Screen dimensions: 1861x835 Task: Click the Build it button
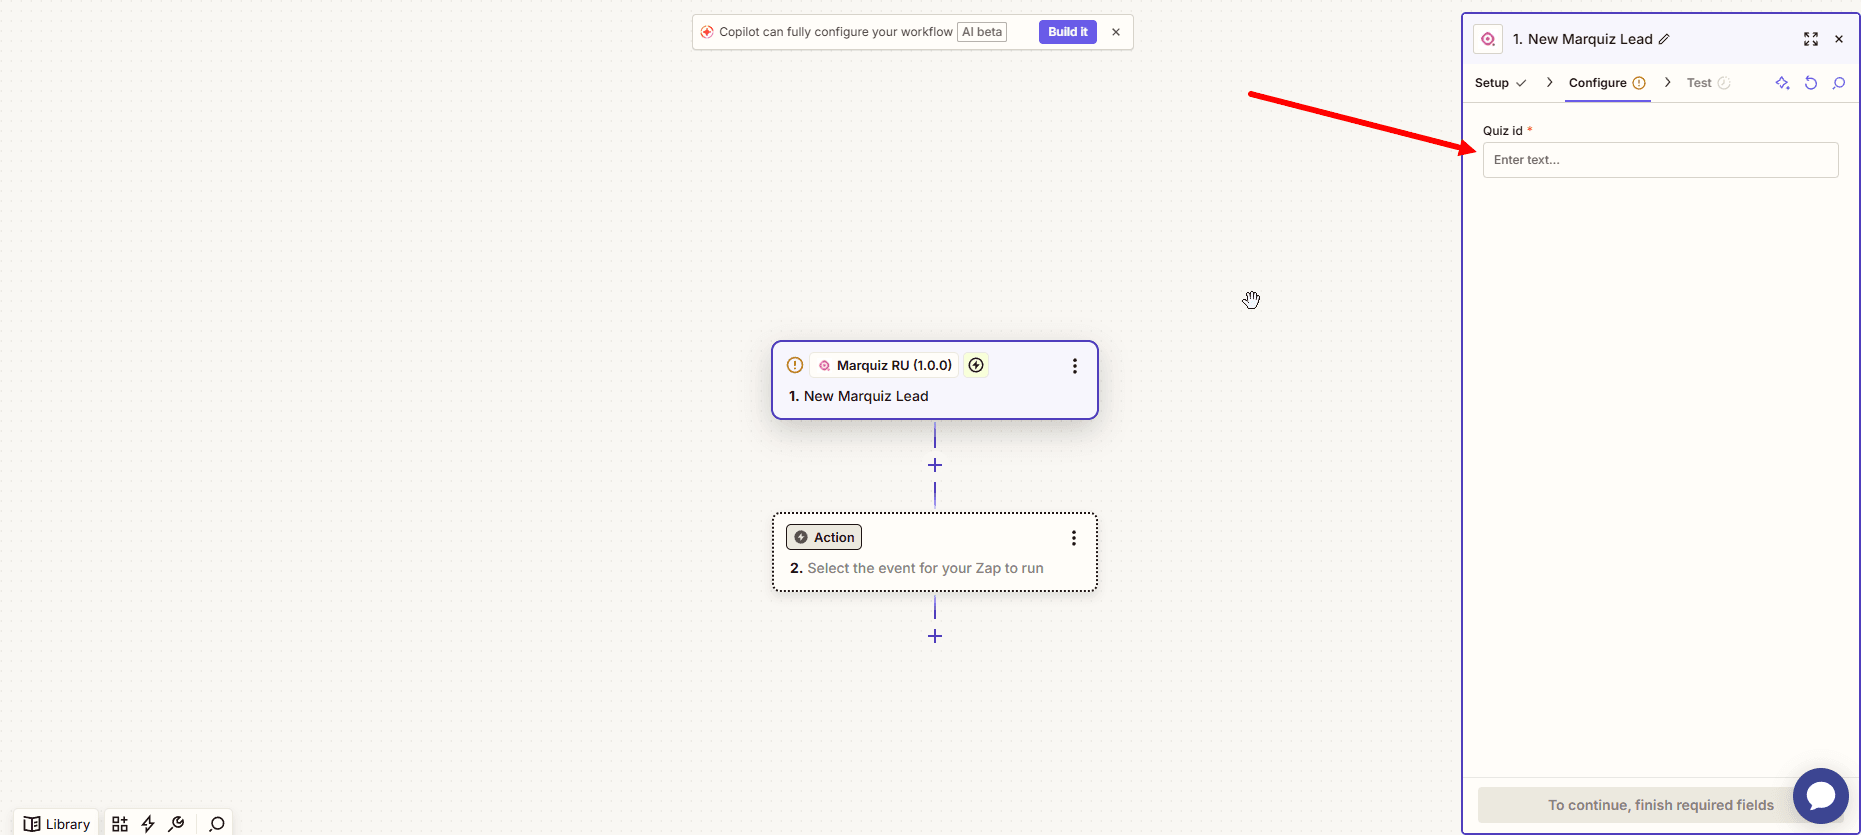pos(1068,32)
